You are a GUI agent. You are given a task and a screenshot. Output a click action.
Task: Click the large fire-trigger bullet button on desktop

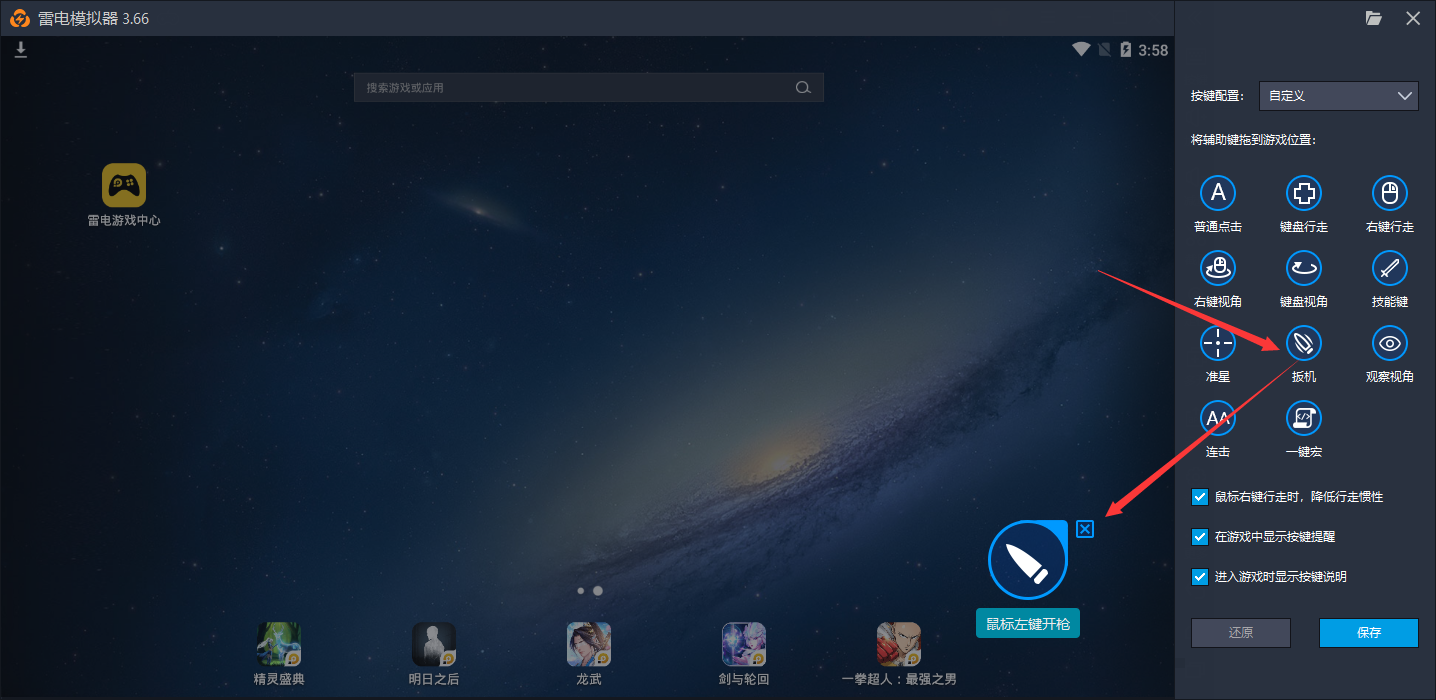tap(1028, 560)
